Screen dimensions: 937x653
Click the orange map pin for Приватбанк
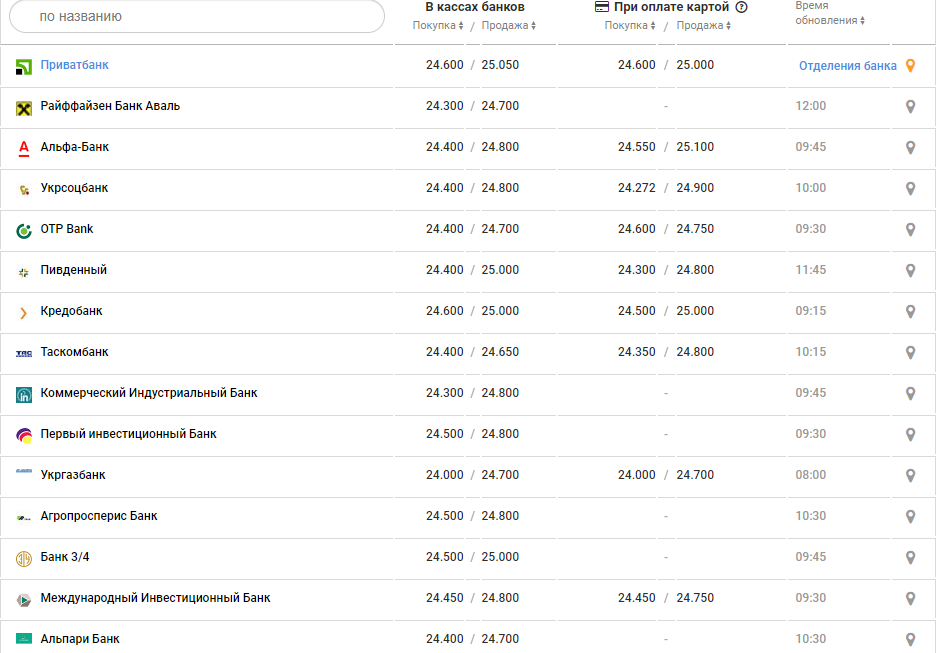[910, 66]
